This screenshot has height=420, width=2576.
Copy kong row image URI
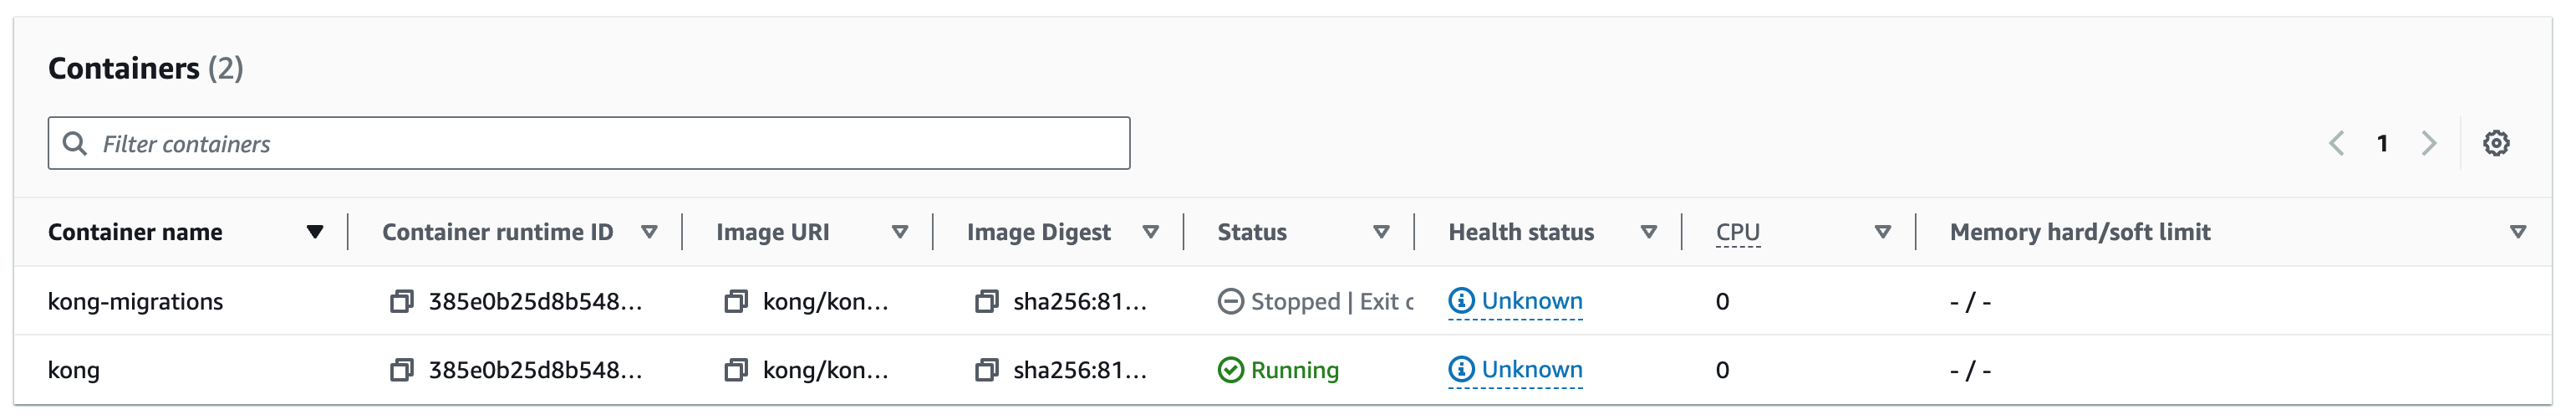736,370
